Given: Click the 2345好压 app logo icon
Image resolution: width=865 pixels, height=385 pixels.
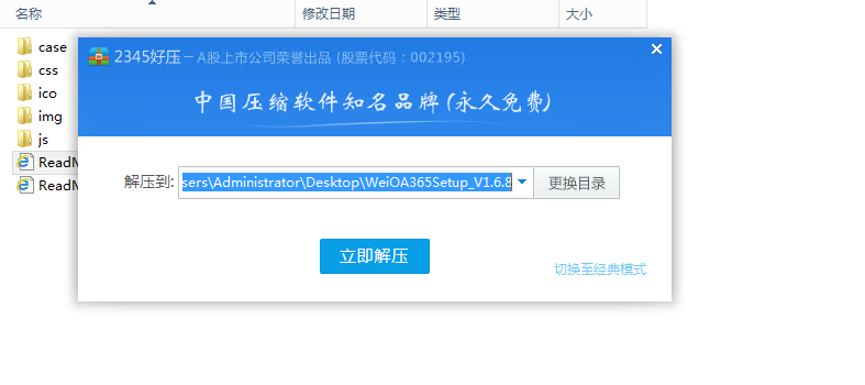Looking at the screenshot, I should tap(99, 56).
